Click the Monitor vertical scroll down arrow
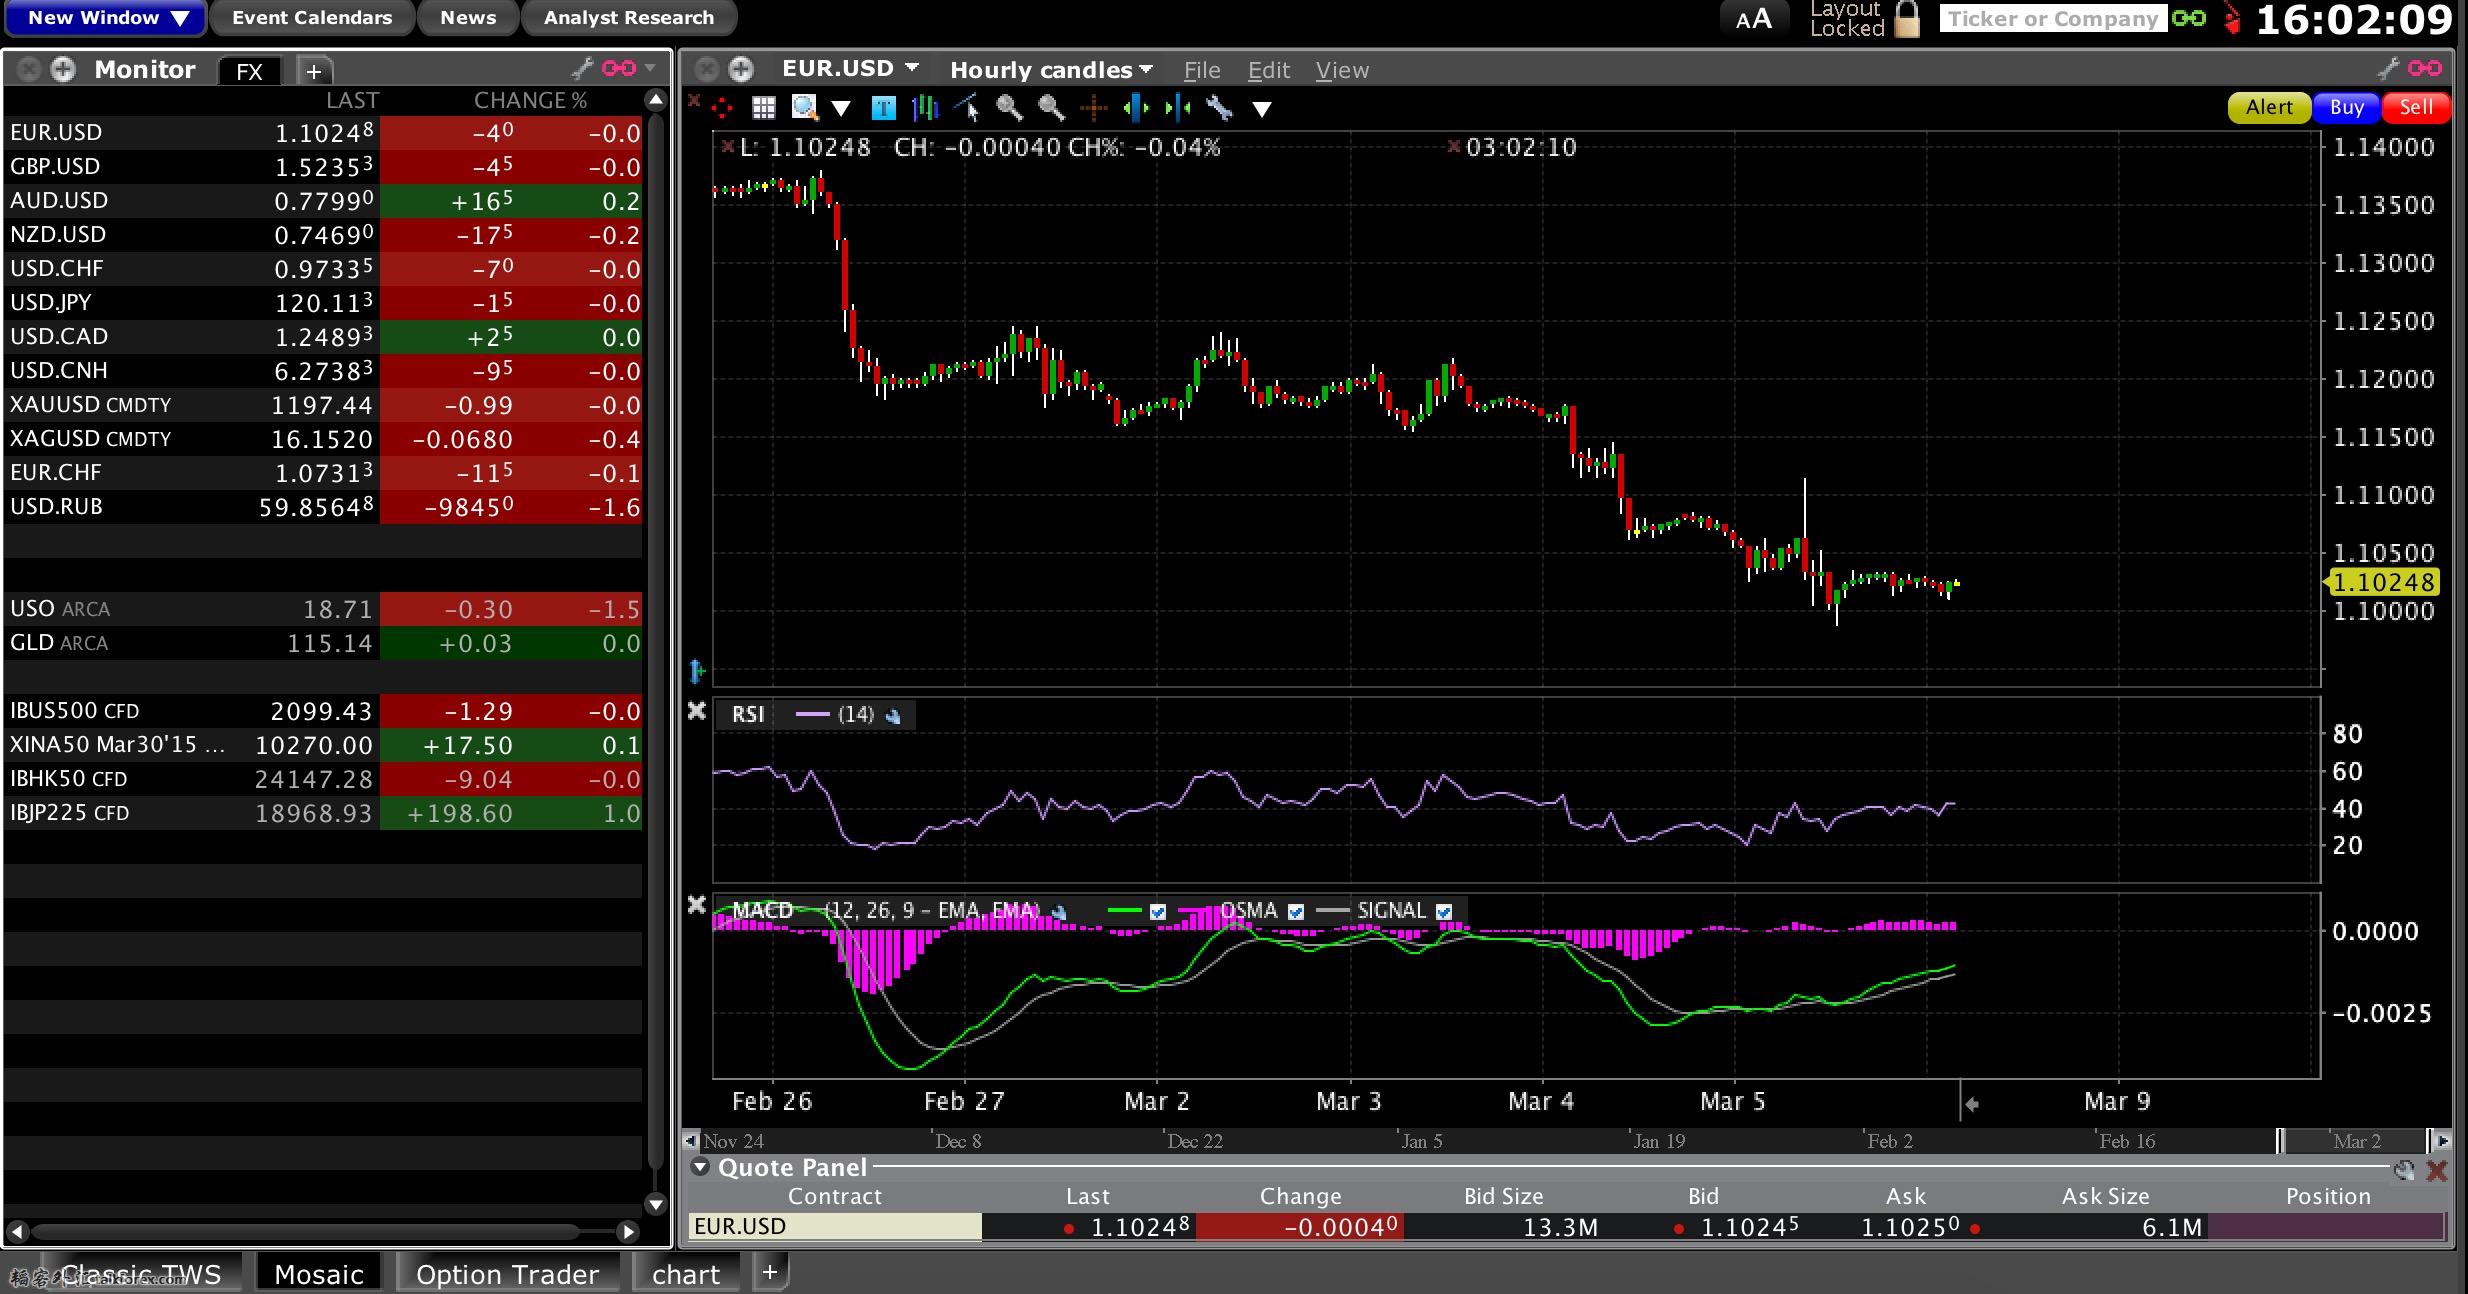 point(656,1203)
